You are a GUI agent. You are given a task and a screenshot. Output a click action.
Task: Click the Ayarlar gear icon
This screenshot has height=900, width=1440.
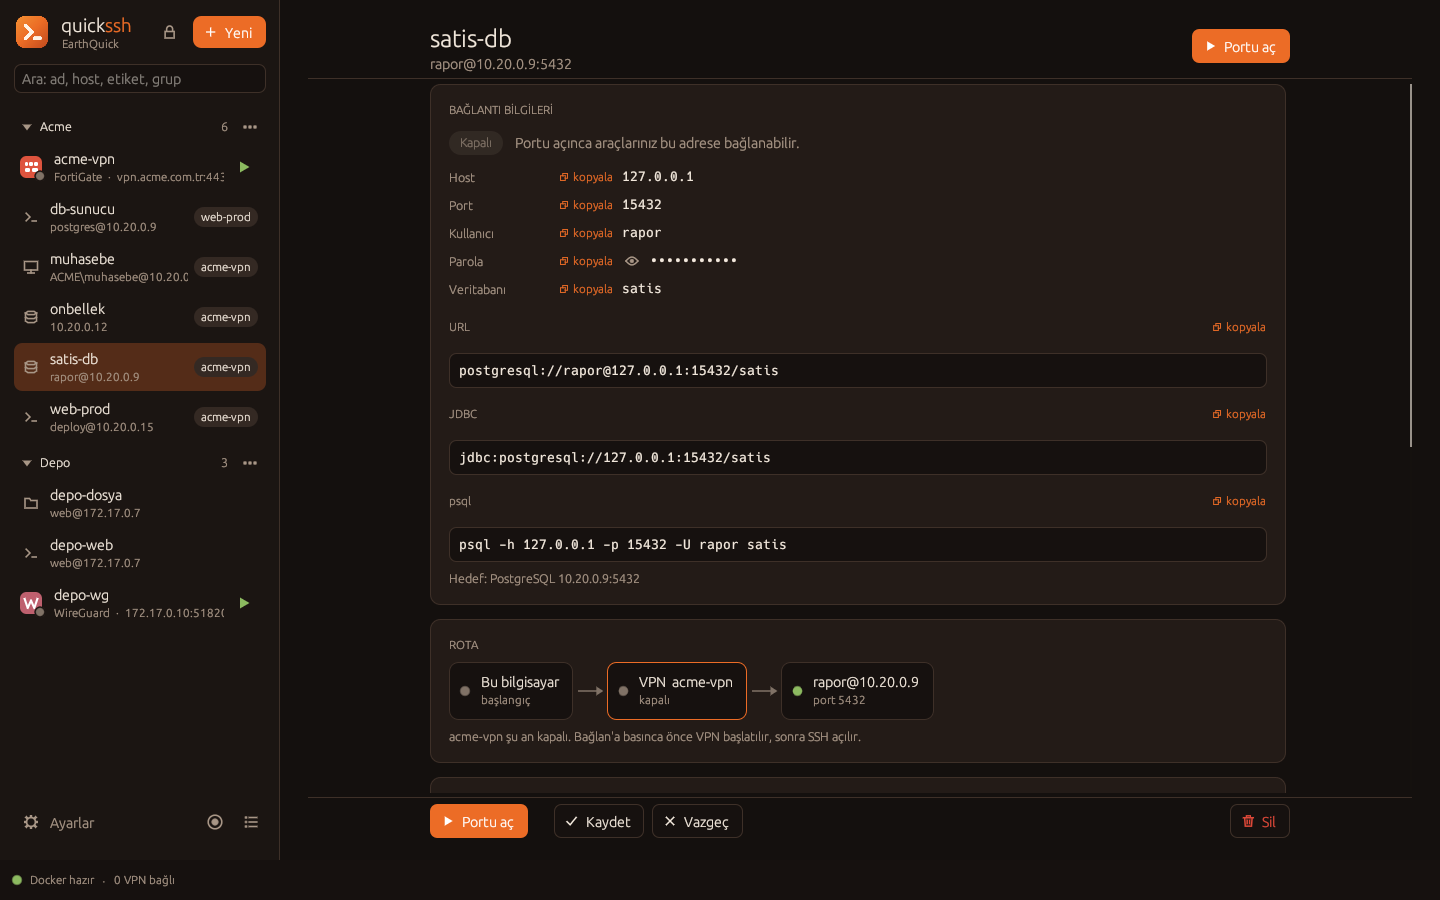click(31, 822)
